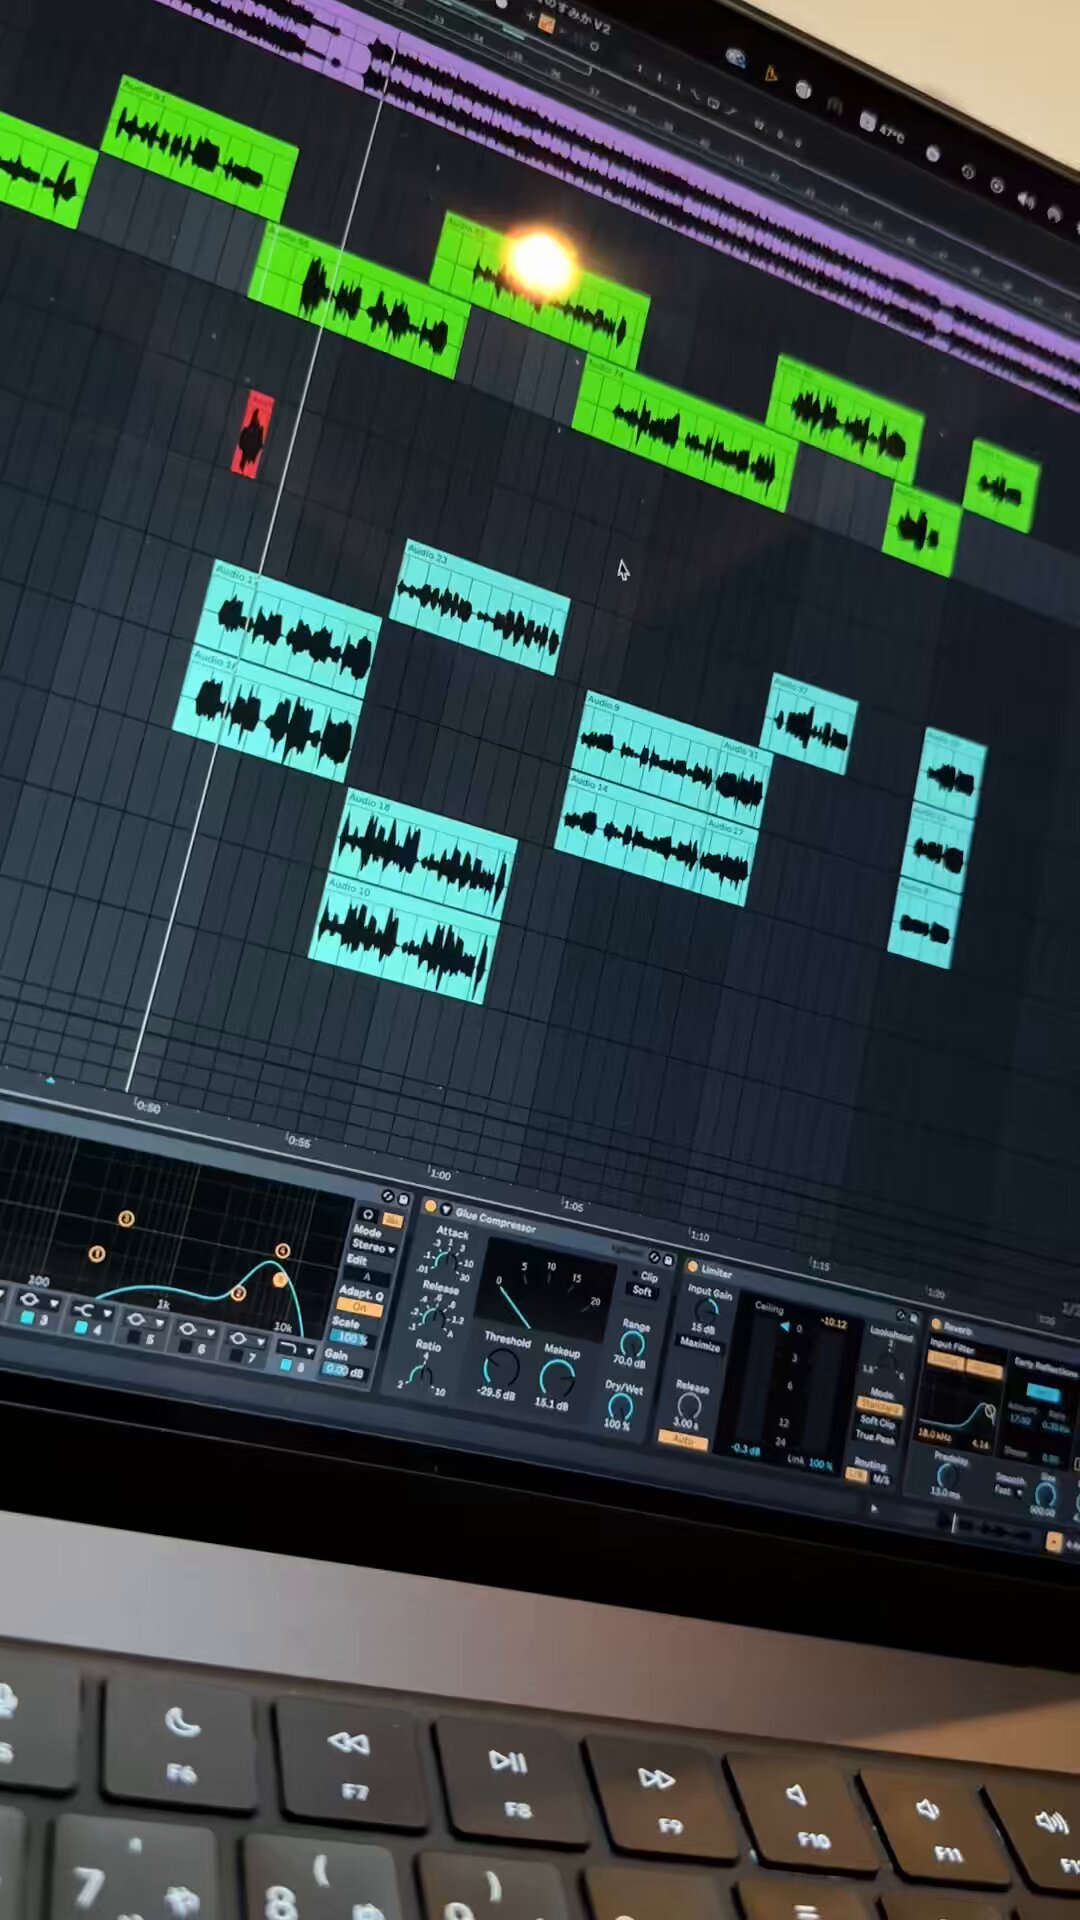The height and width of the screenshot is (1920, 1080).
Task: Click EQ band 6 filter-type icon
Action: pos(188,1328)
